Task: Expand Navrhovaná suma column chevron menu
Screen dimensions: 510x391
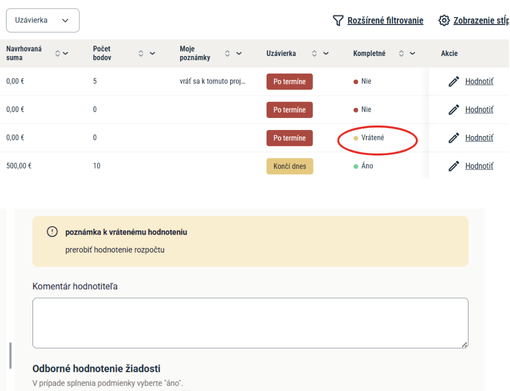Action: [x=66, y=53]
